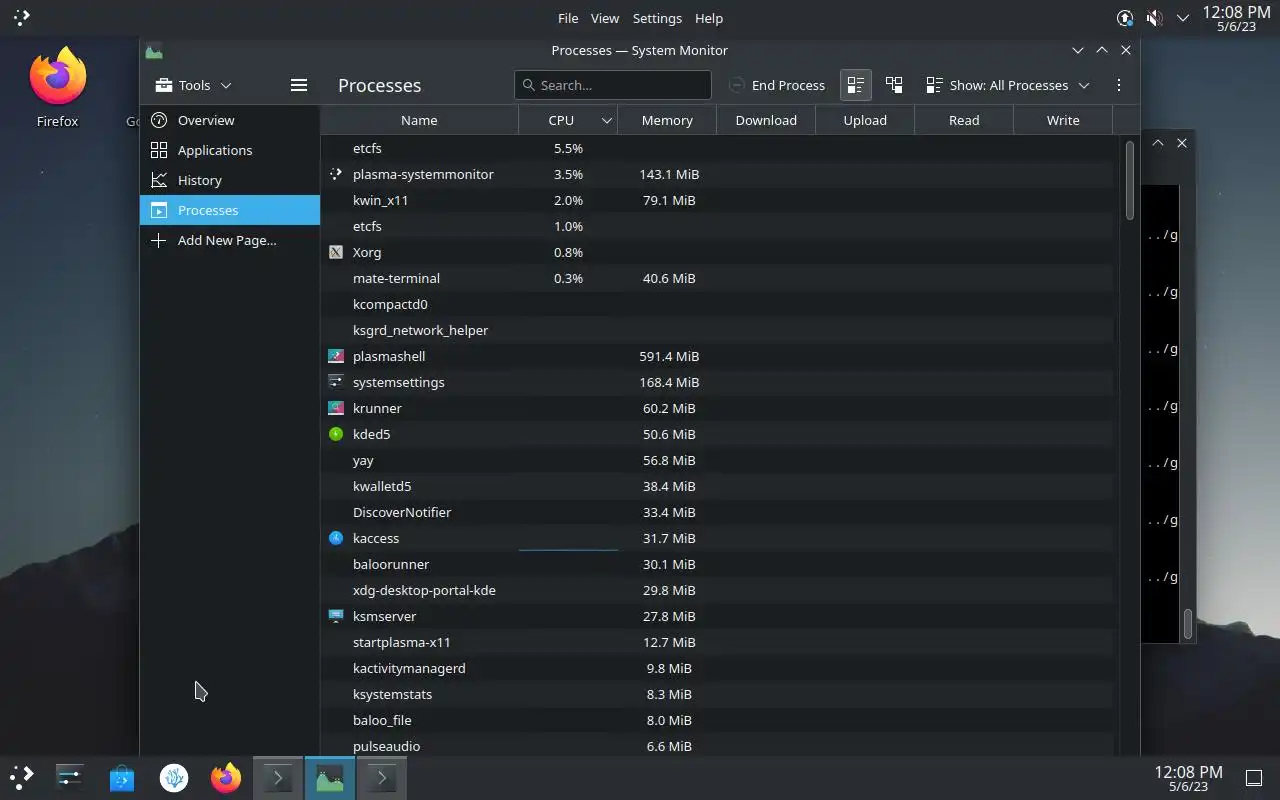Image resolution: width=1280 pixels, height=800 pixels.
Task: Sort by the Name column header
Action: pyautogui.click(x=419, y=120)
